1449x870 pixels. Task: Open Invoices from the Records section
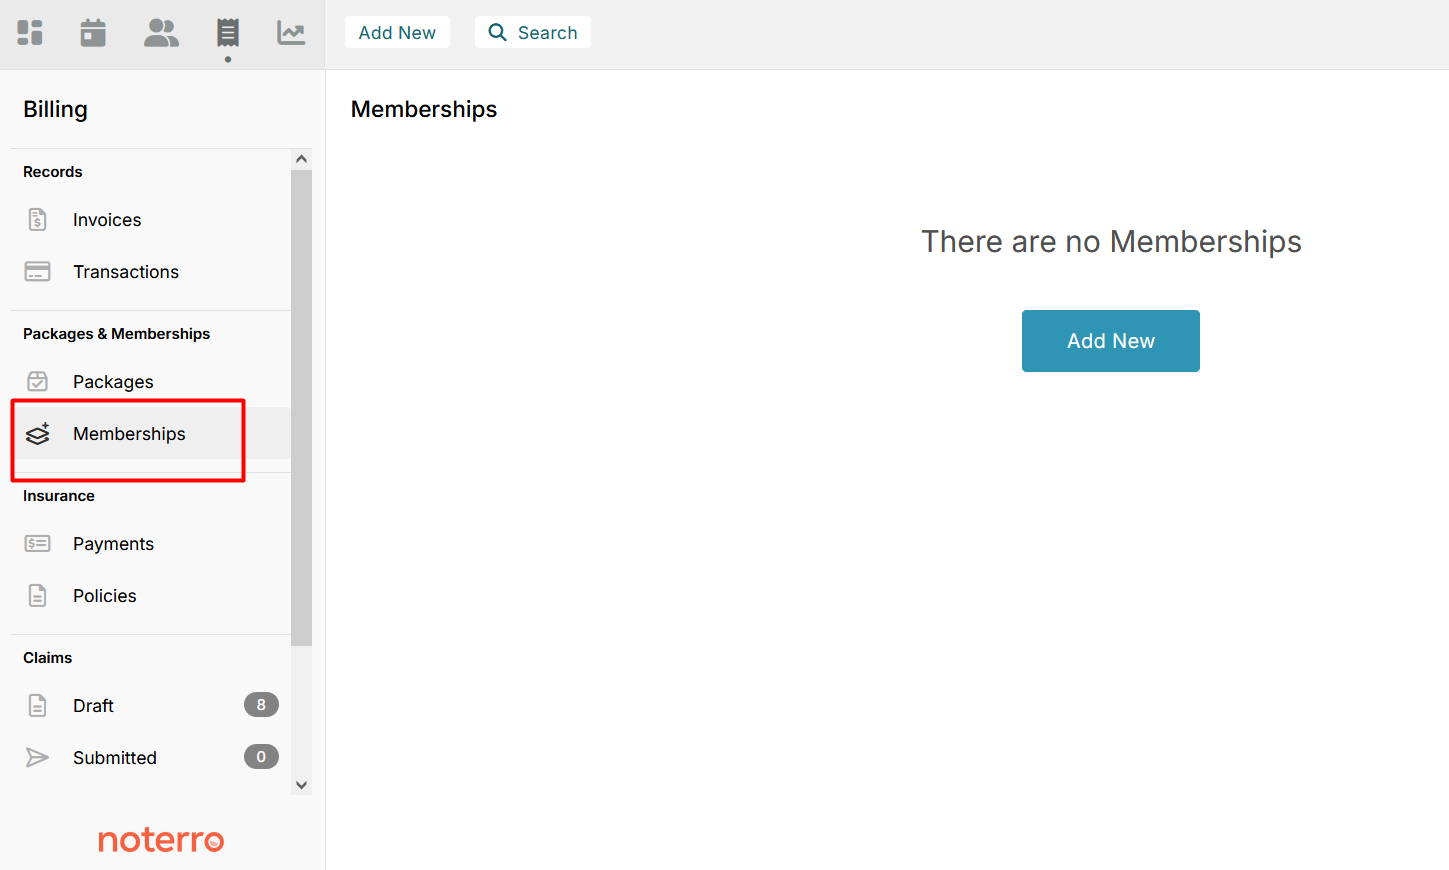coord(106,219)
